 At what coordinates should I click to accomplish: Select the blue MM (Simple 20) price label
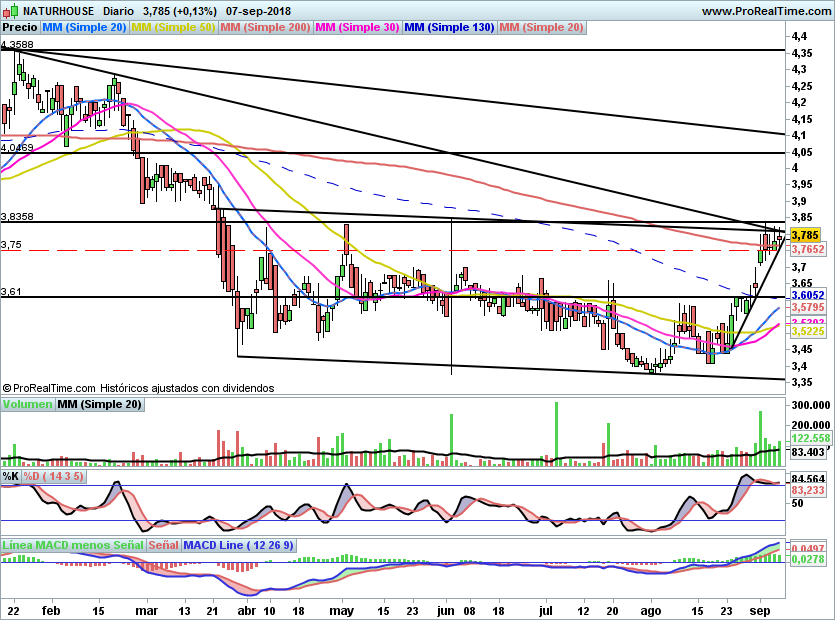(85, 28)
